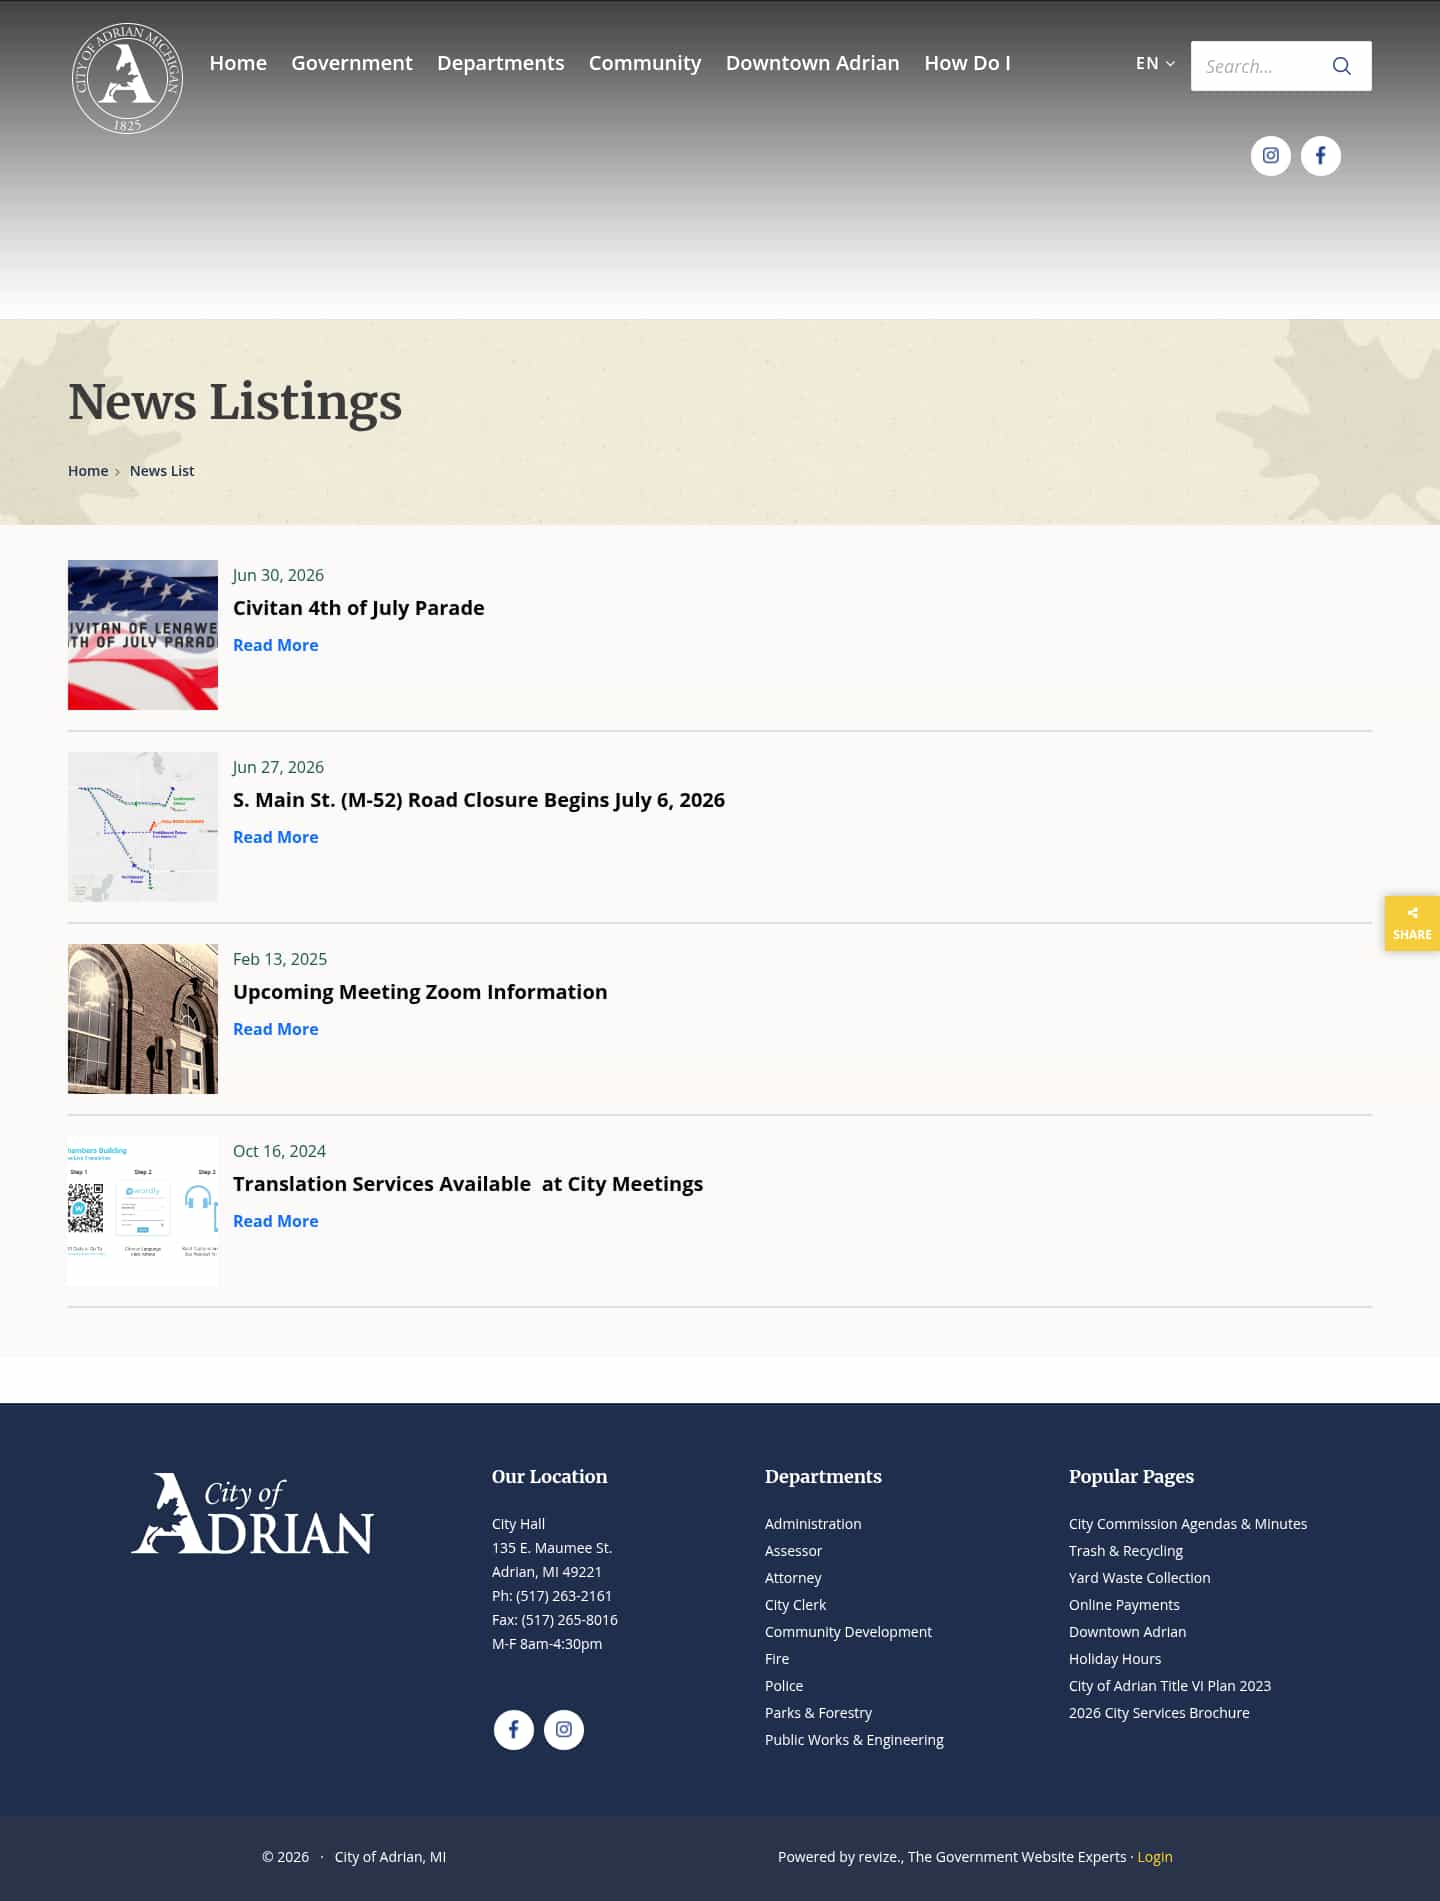Click the 'Jun 30, 2026' date text
Viewport: 1440px width, 1901px height.
278,575
